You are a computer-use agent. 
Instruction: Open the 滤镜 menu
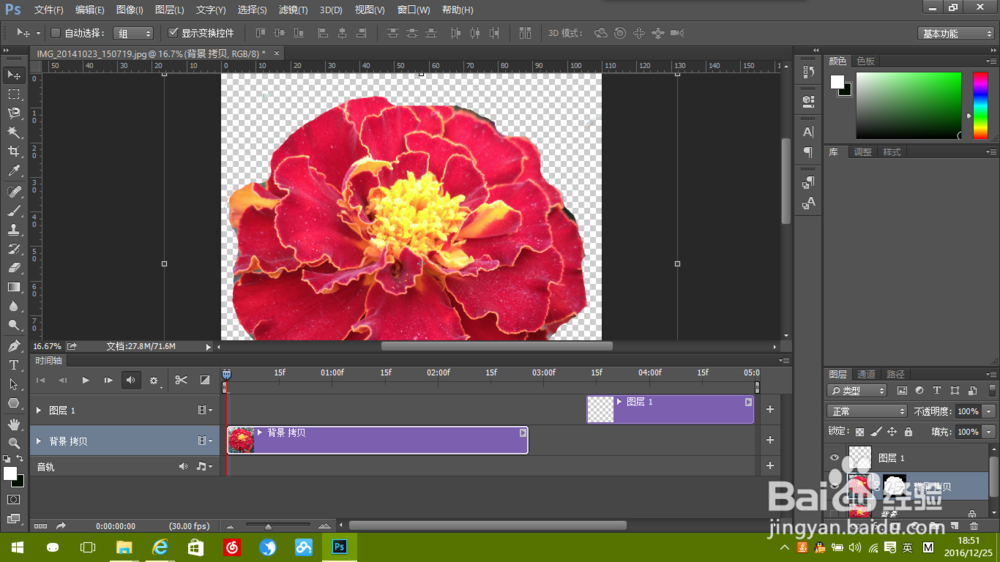pos(293,10)
